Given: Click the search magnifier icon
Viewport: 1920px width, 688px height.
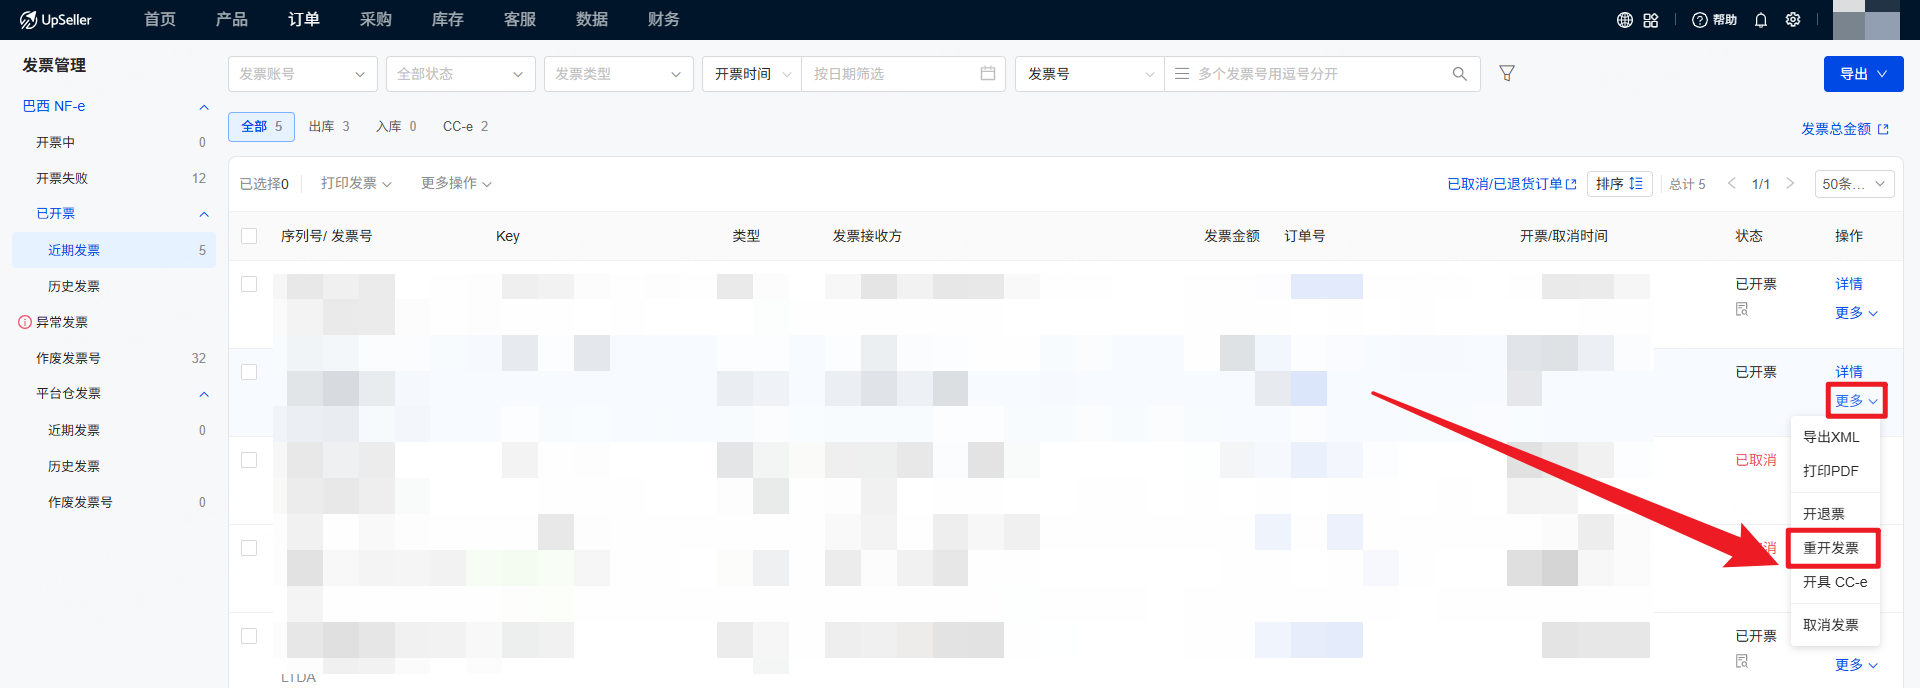Looking at the screenshot, I should [1459, 74].
